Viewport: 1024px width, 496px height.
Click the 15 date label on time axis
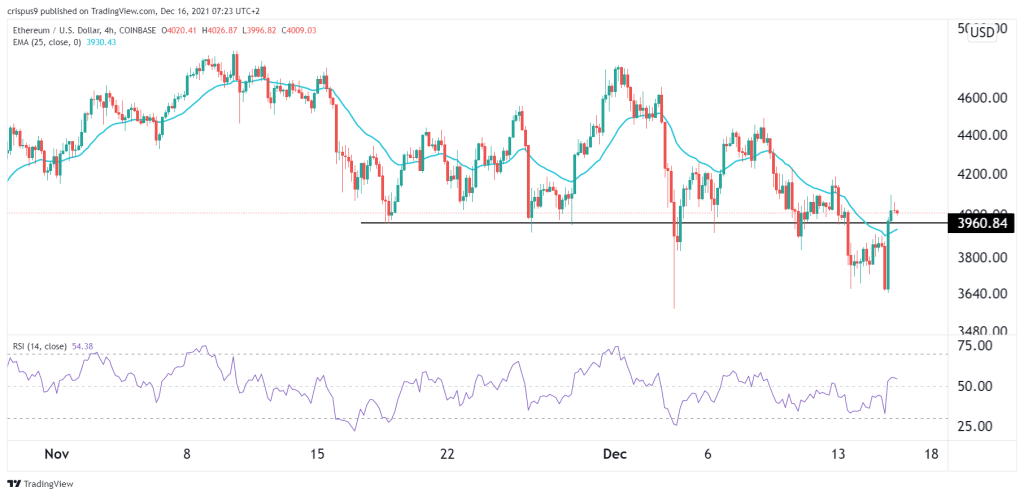317,453
